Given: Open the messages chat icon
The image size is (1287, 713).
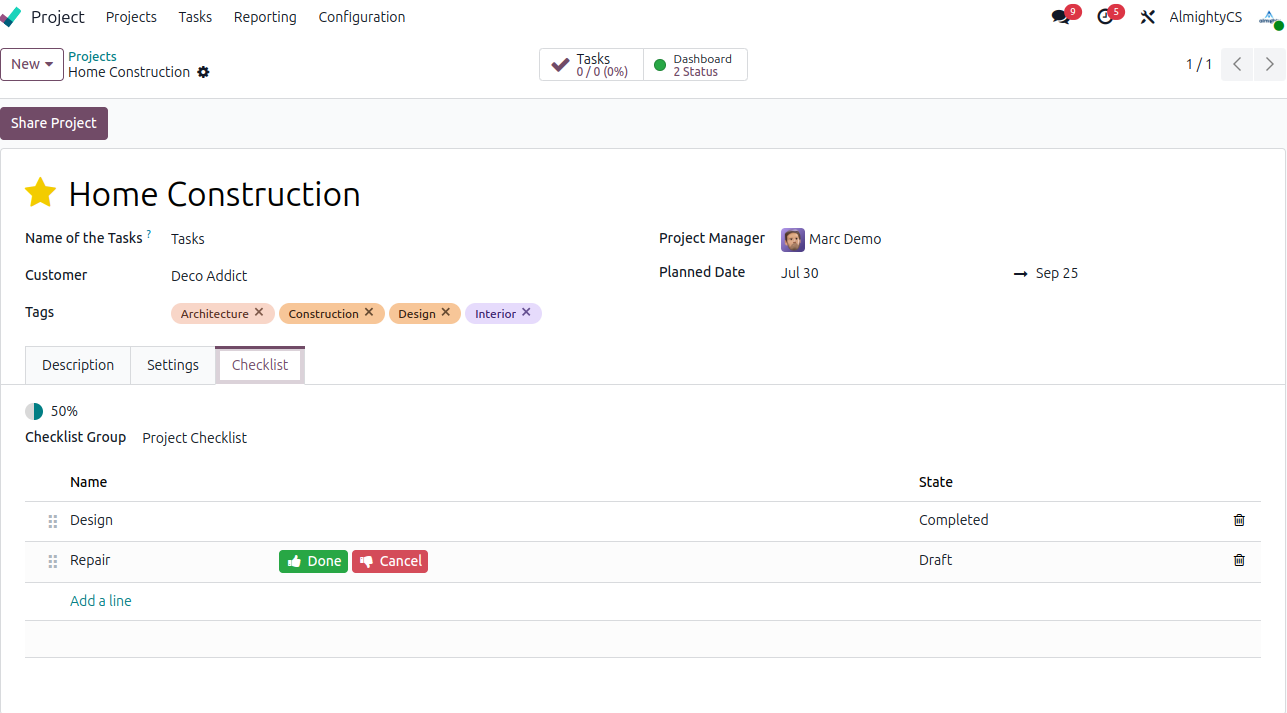Looking at the screenshot, I should point(1060,17).
